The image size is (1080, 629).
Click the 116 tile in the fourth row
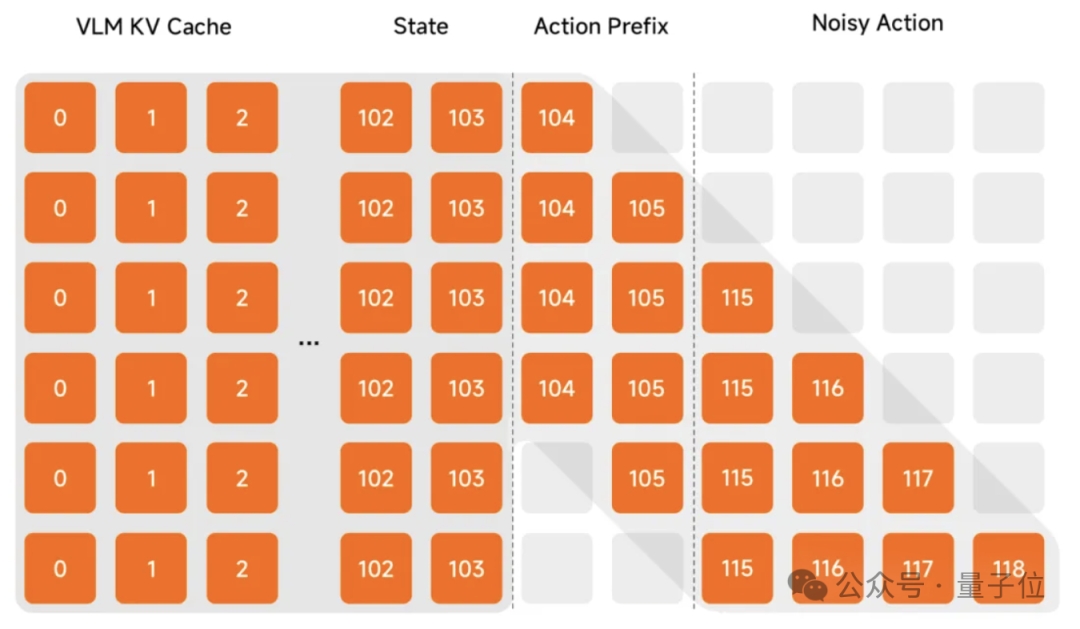pos(828,388)
